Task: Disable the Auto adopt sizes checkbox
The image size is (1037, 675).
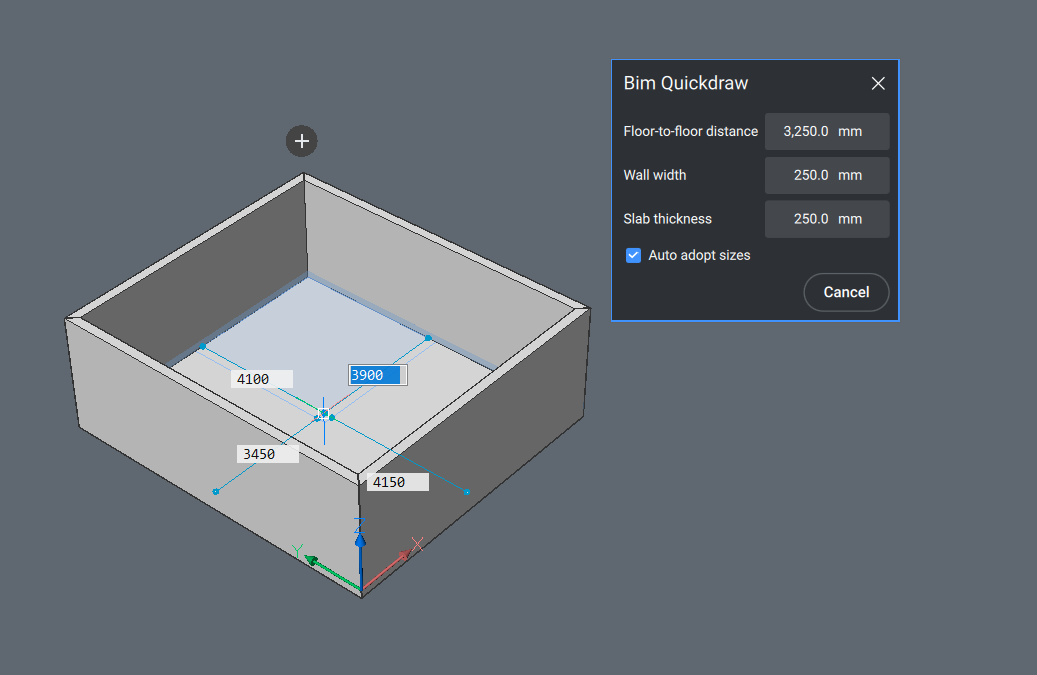Action: tap(633, 255)
